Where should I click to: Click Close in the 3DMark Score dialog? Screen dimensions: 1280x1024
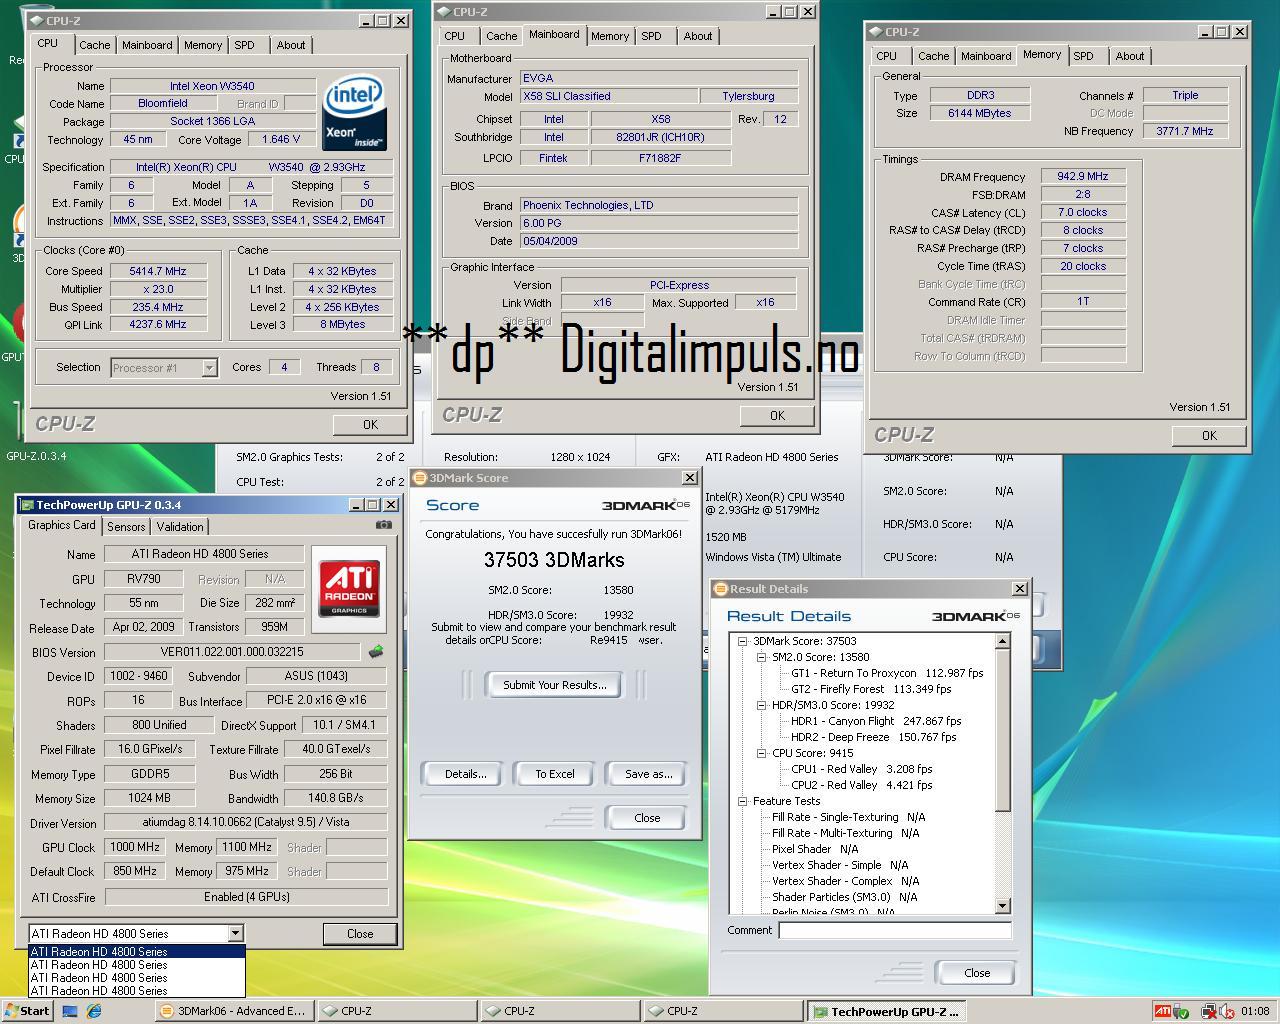pyautogui.click(x=647, y=818)
